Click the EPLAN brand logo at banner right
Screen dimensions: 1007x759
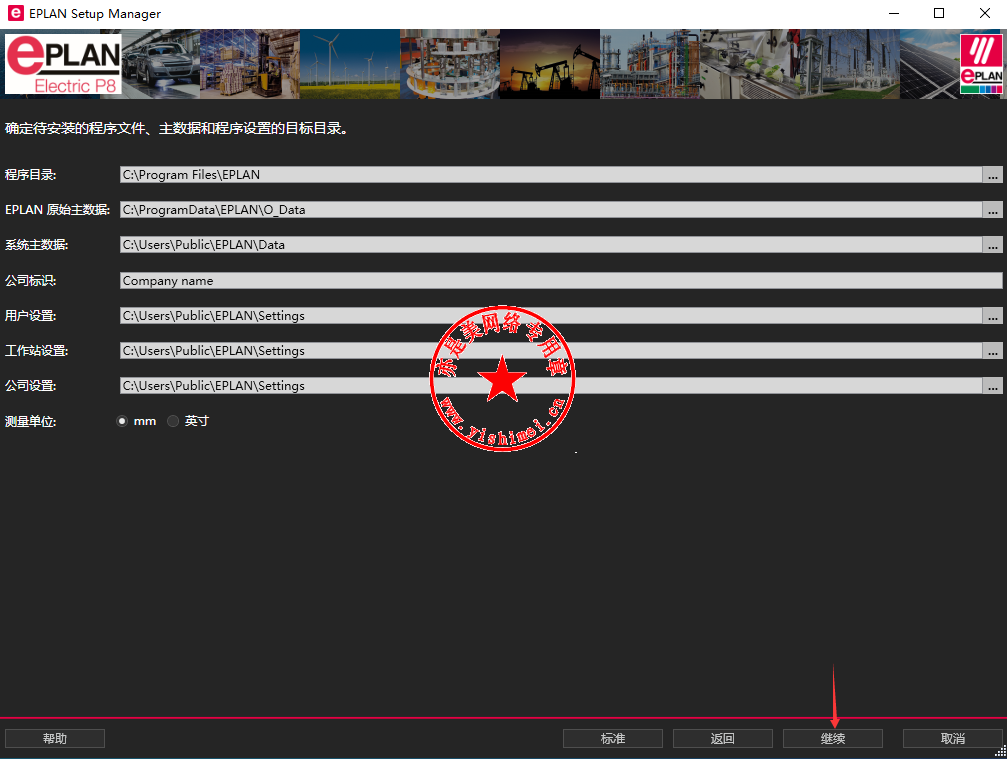(x=981, y=64)
